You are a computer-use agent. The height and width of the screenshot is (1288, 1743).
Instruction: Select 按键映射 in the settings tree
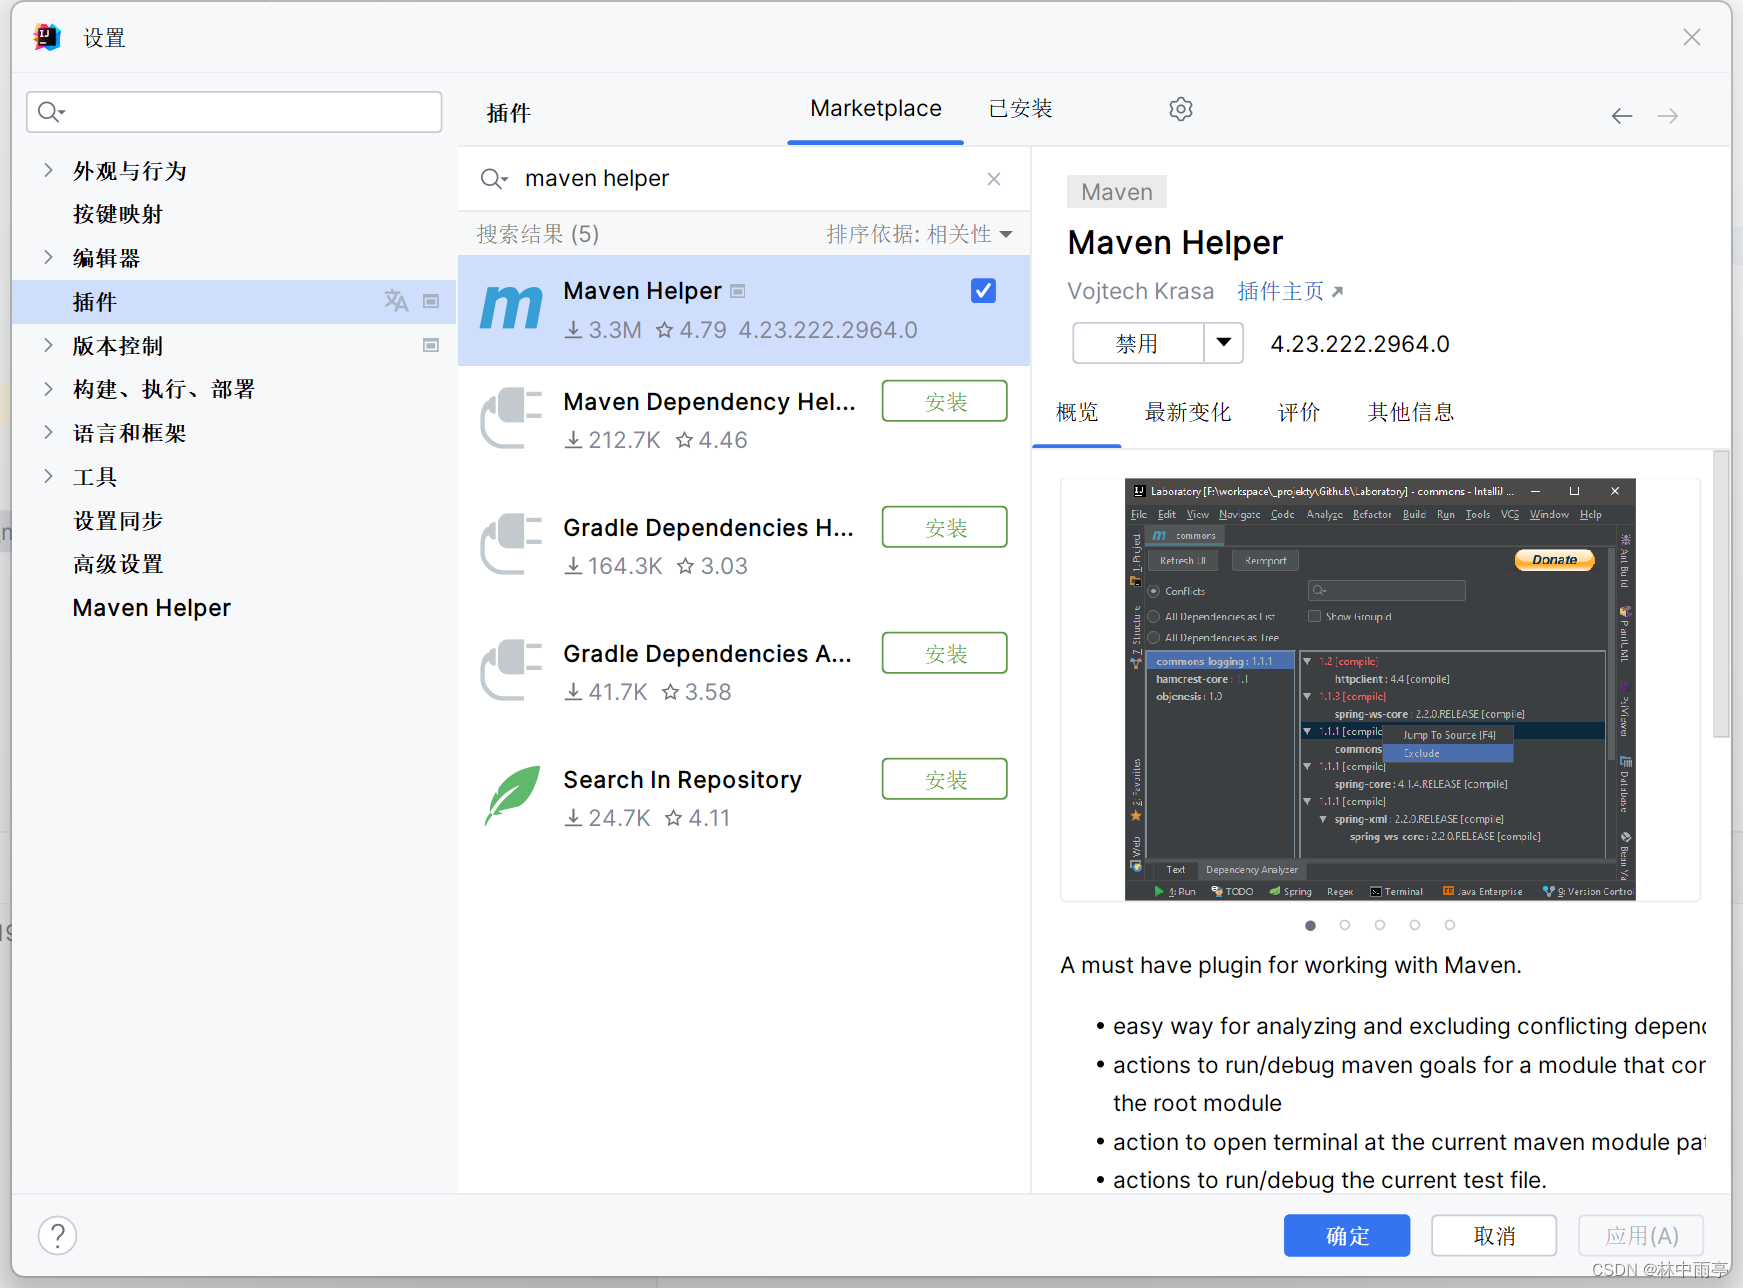(117, 214)
